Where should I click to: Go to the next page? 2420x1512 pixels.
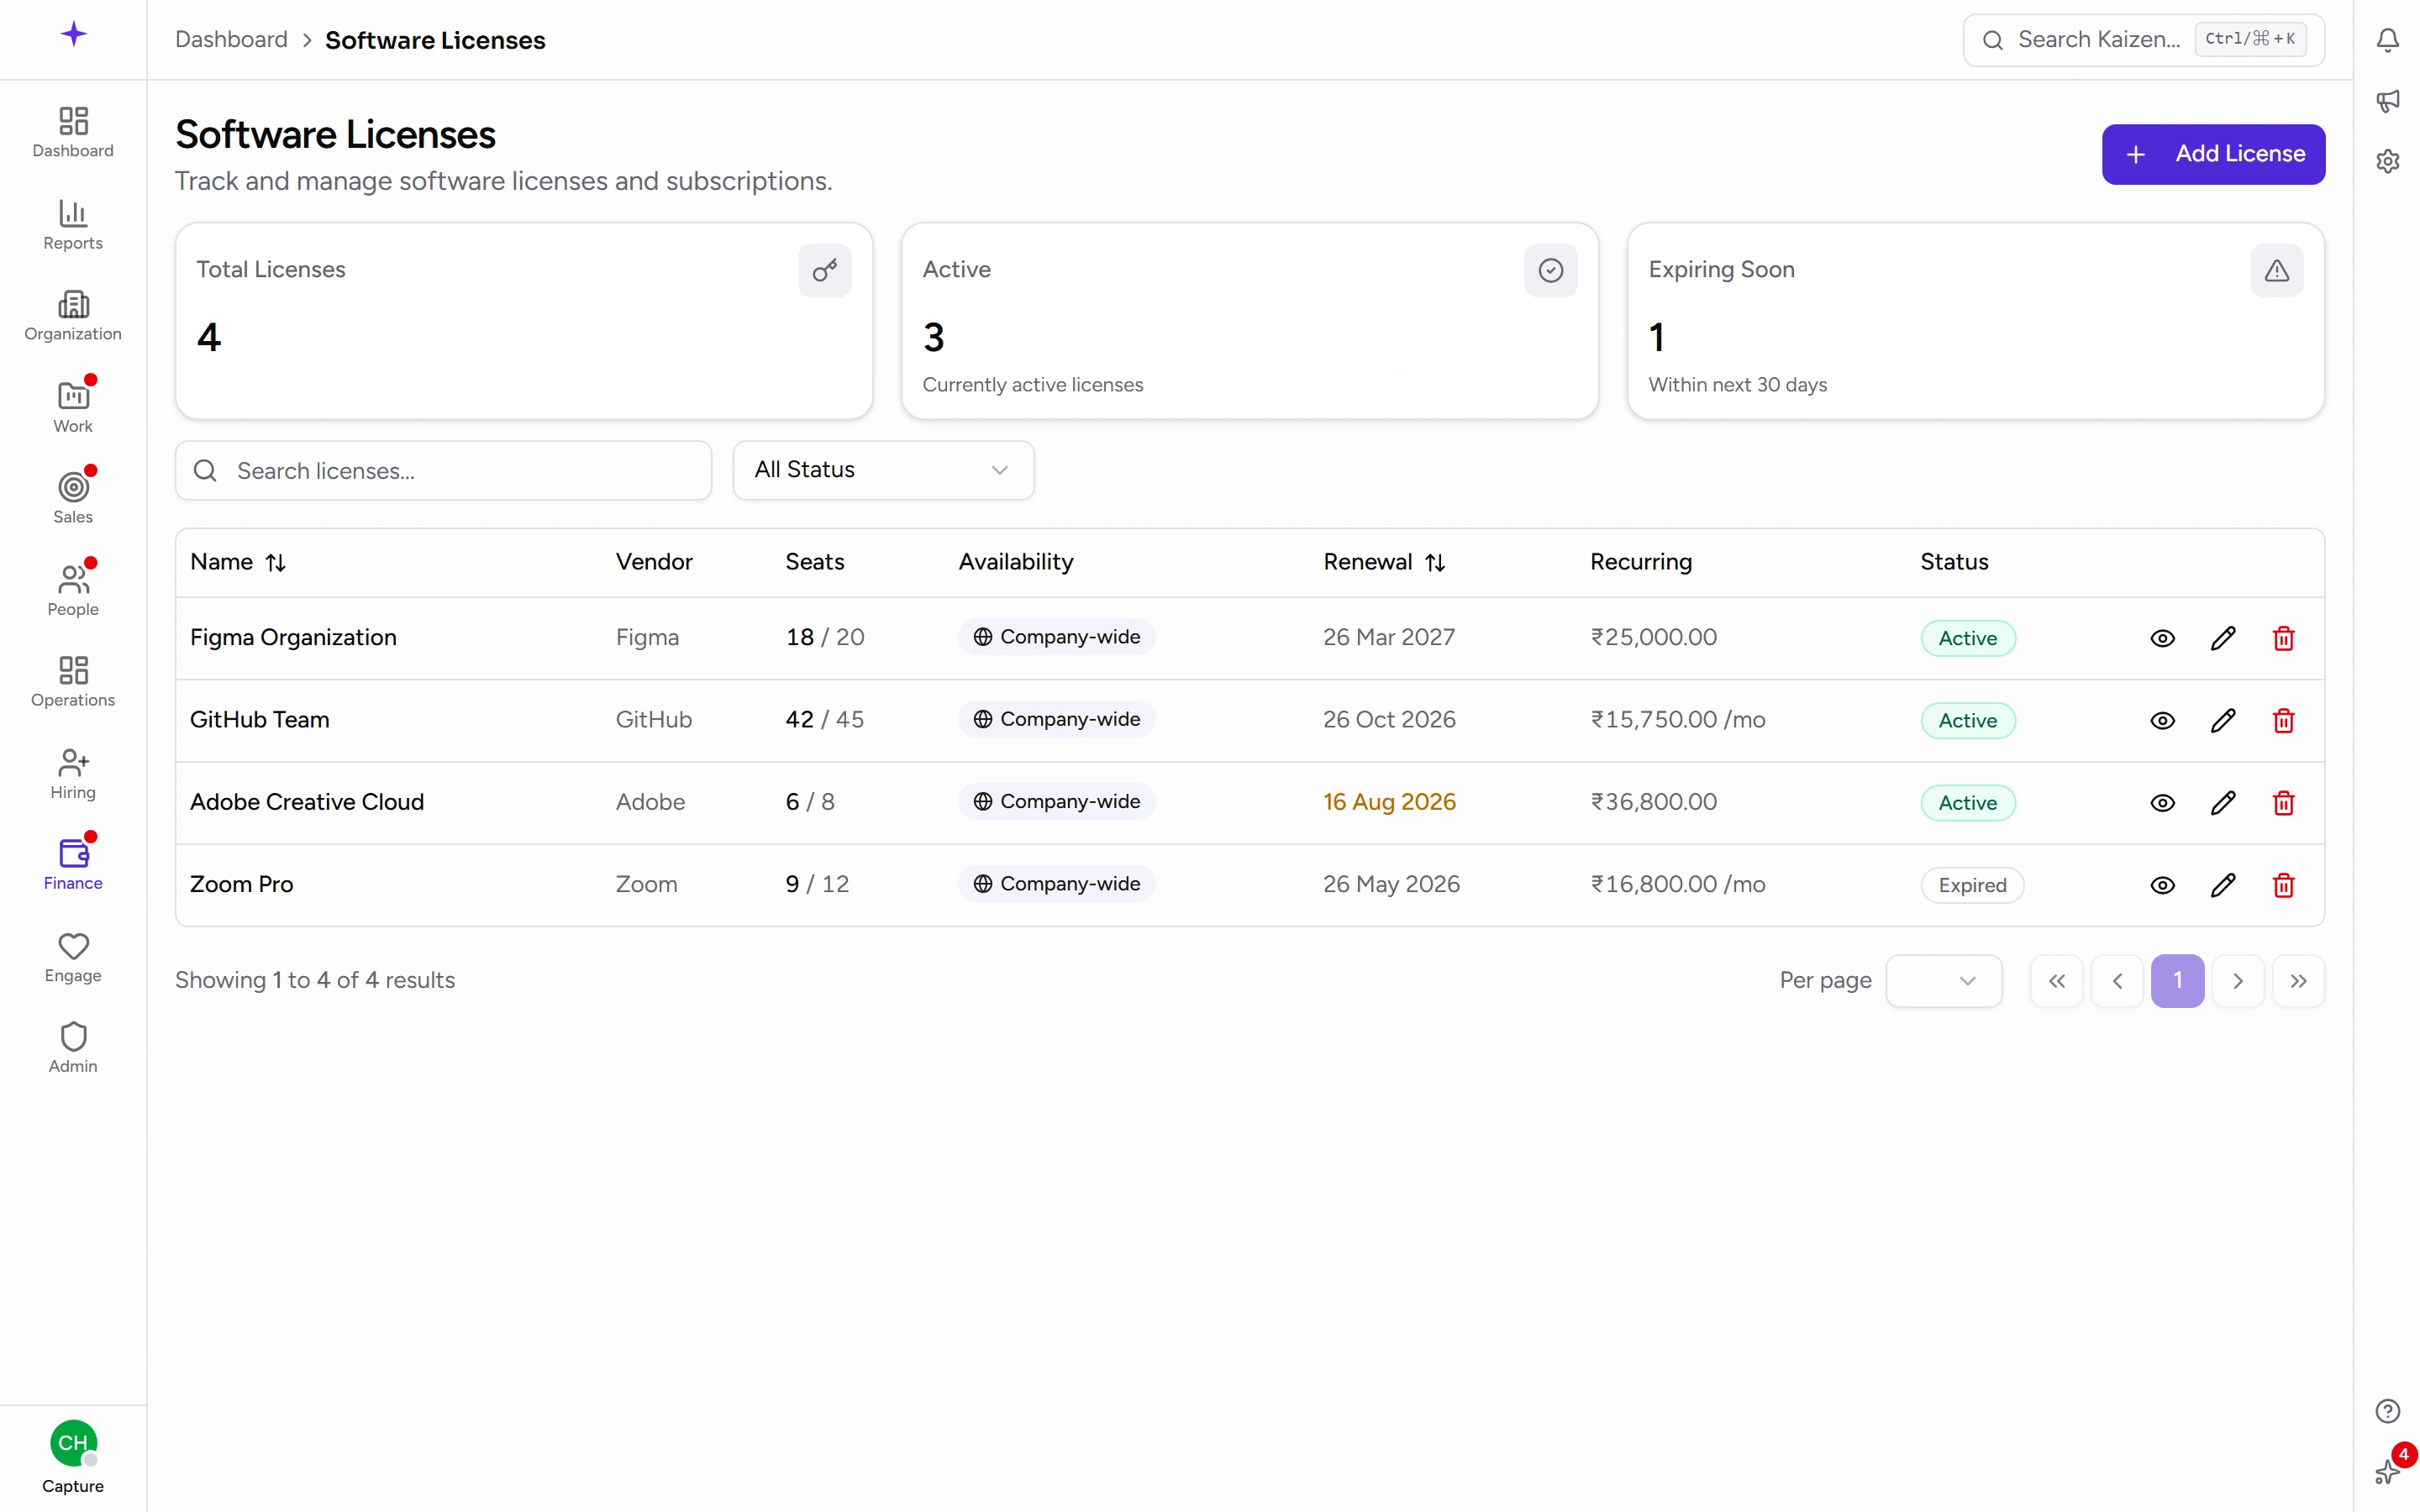pyautogui.click(x=2238, y=981)
